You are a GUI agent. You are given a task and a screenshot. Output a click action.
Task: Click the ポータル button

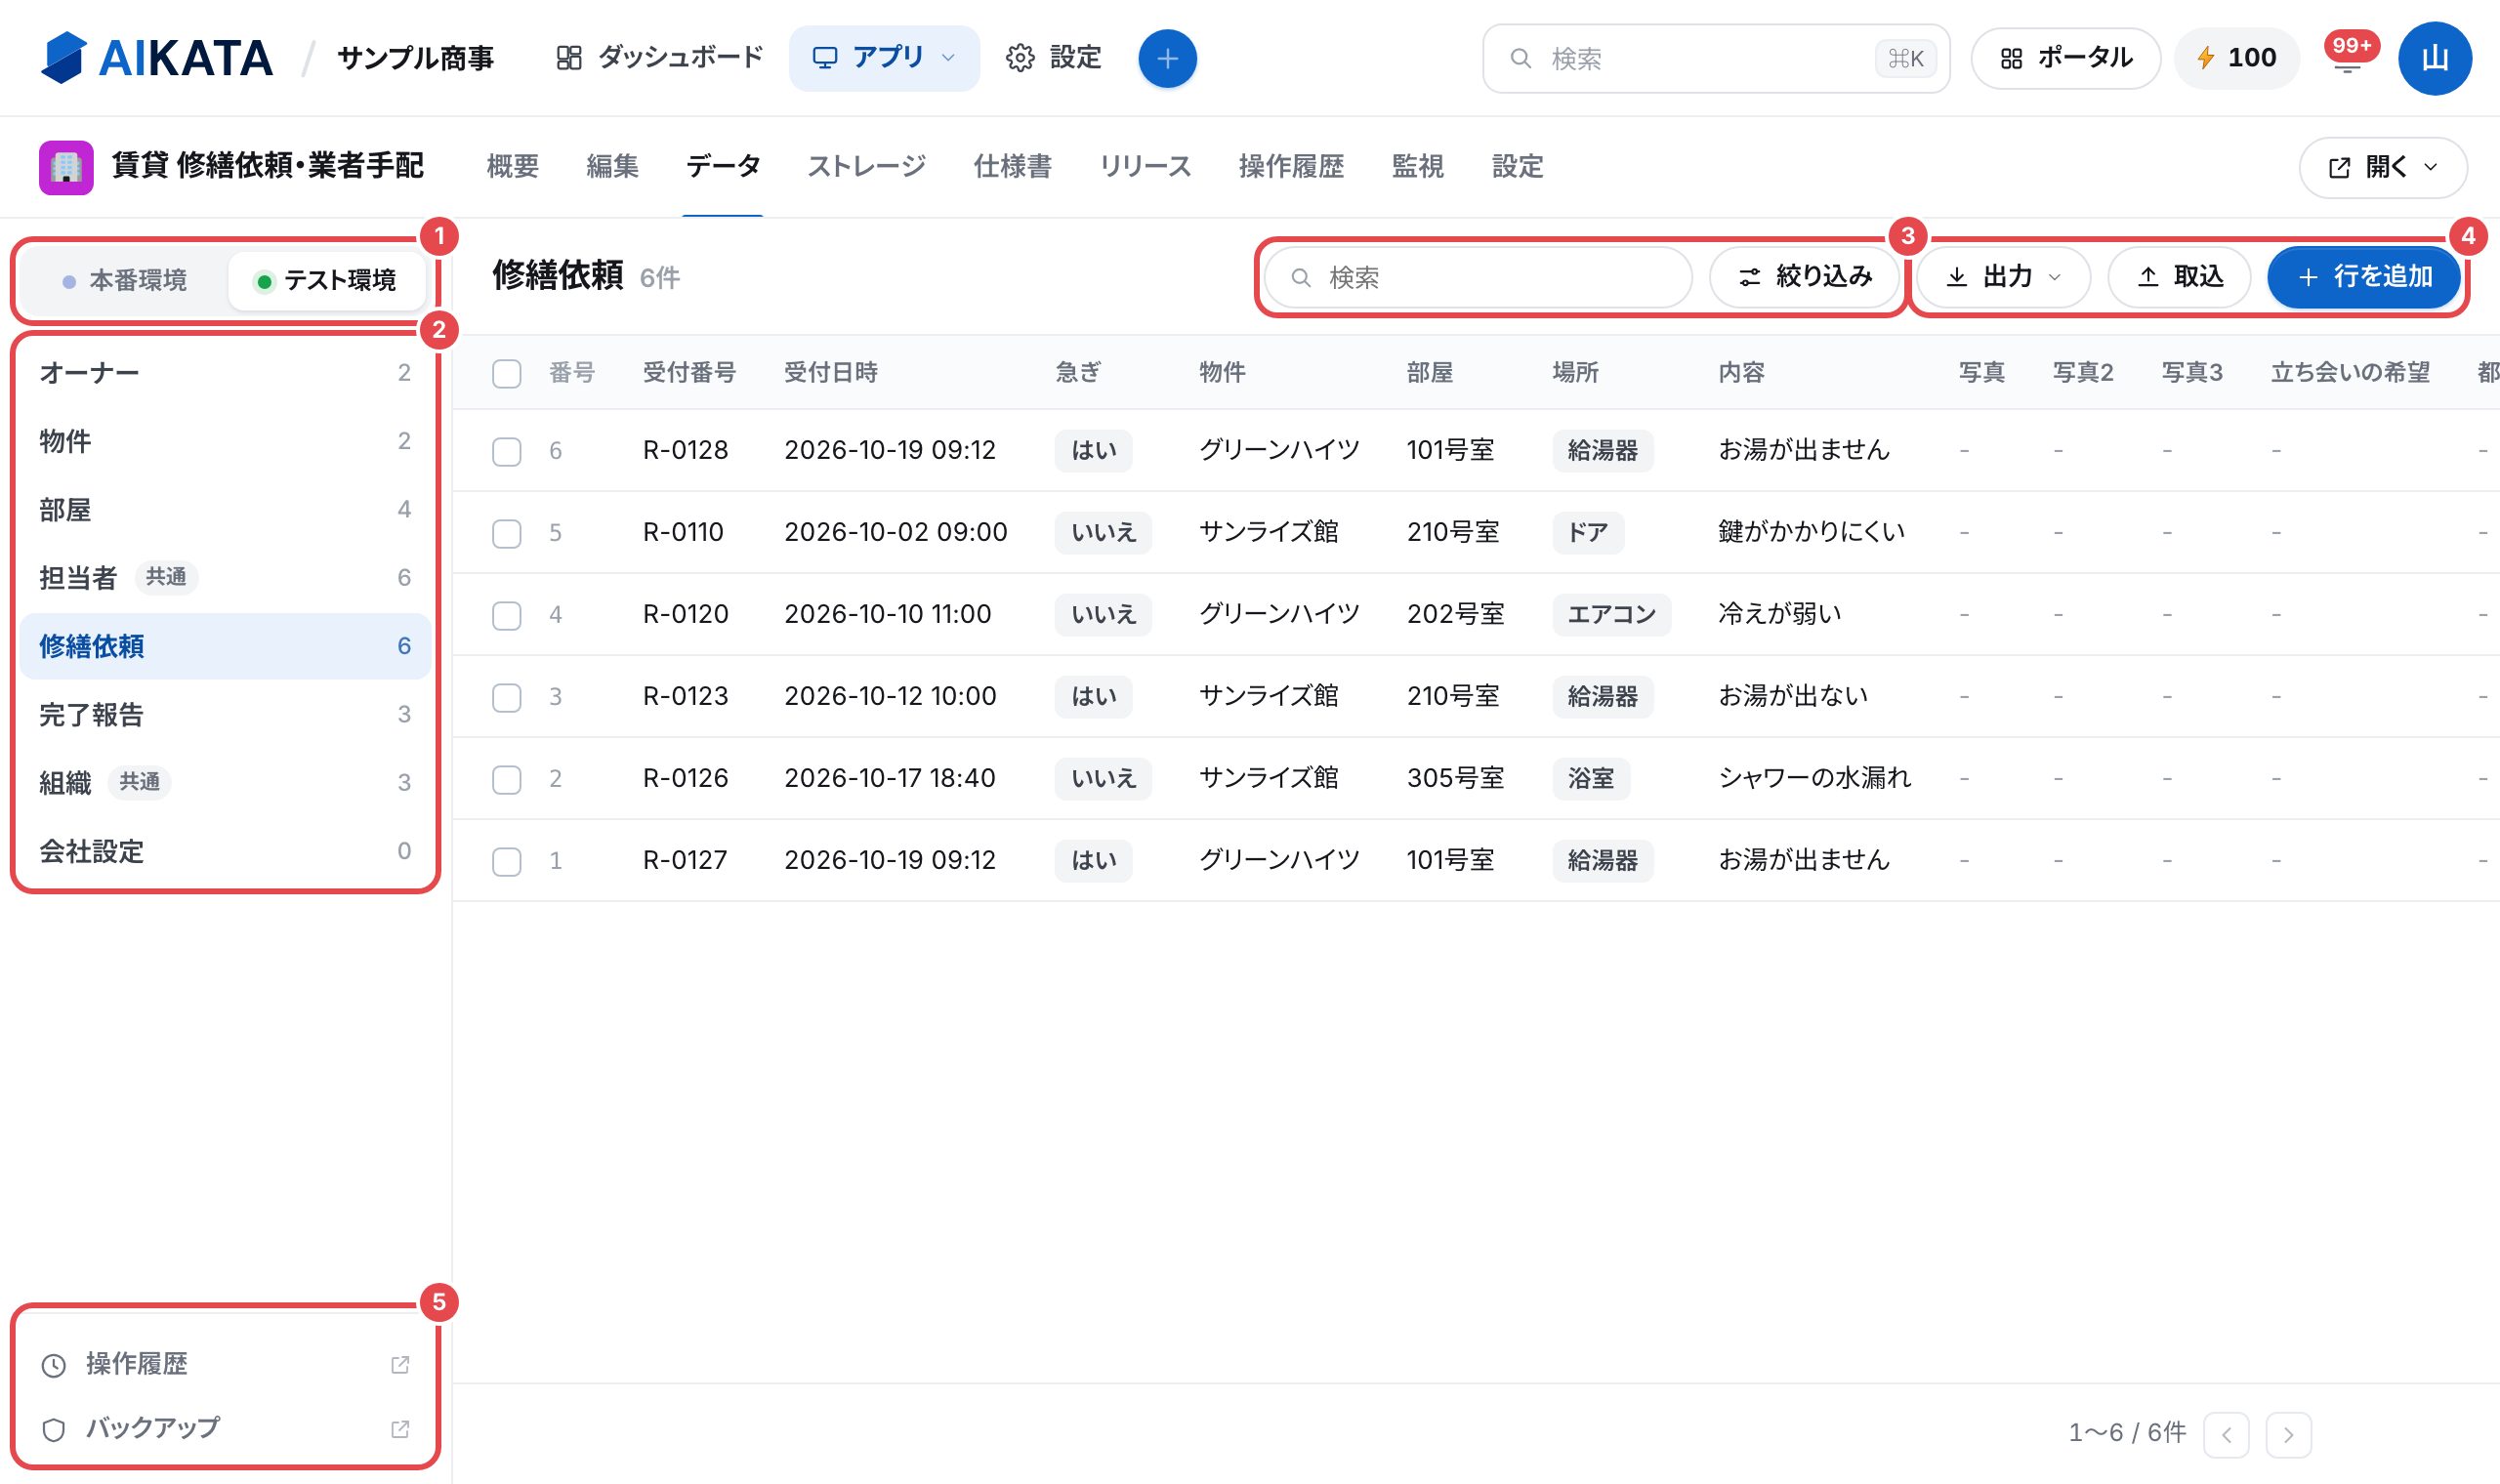pos(2065,58)
